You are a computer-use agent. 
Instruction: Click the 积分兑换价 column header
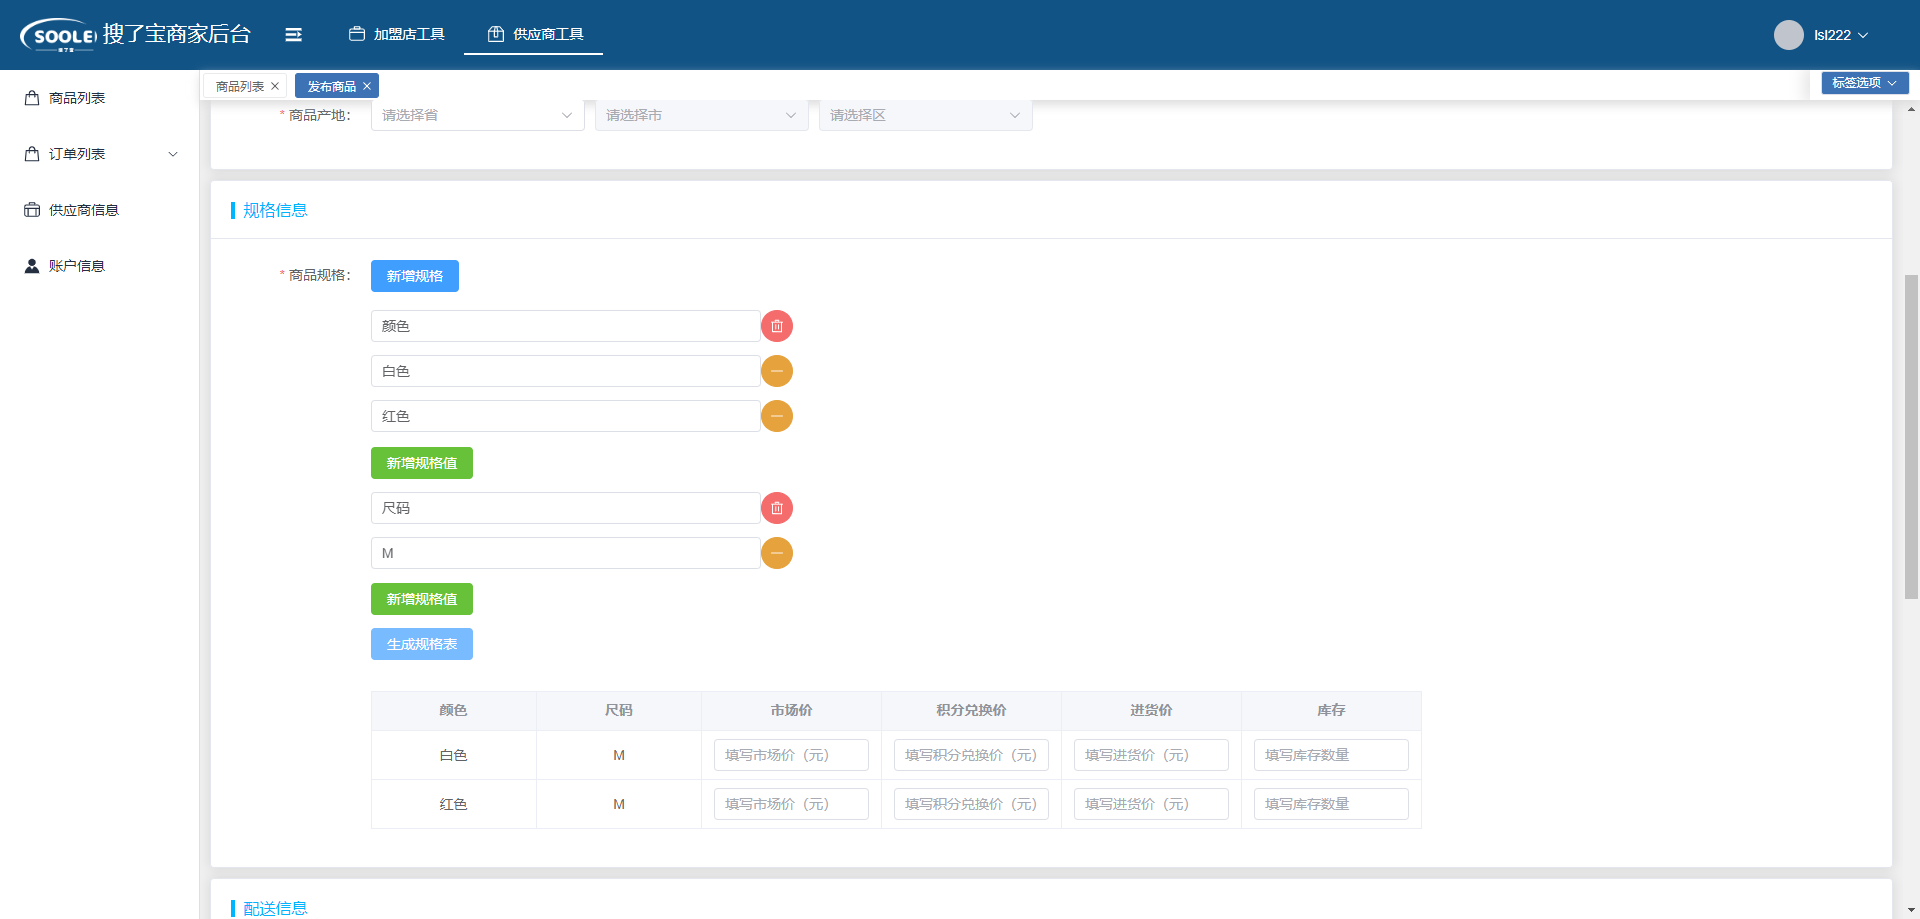[x=971, y=710]
